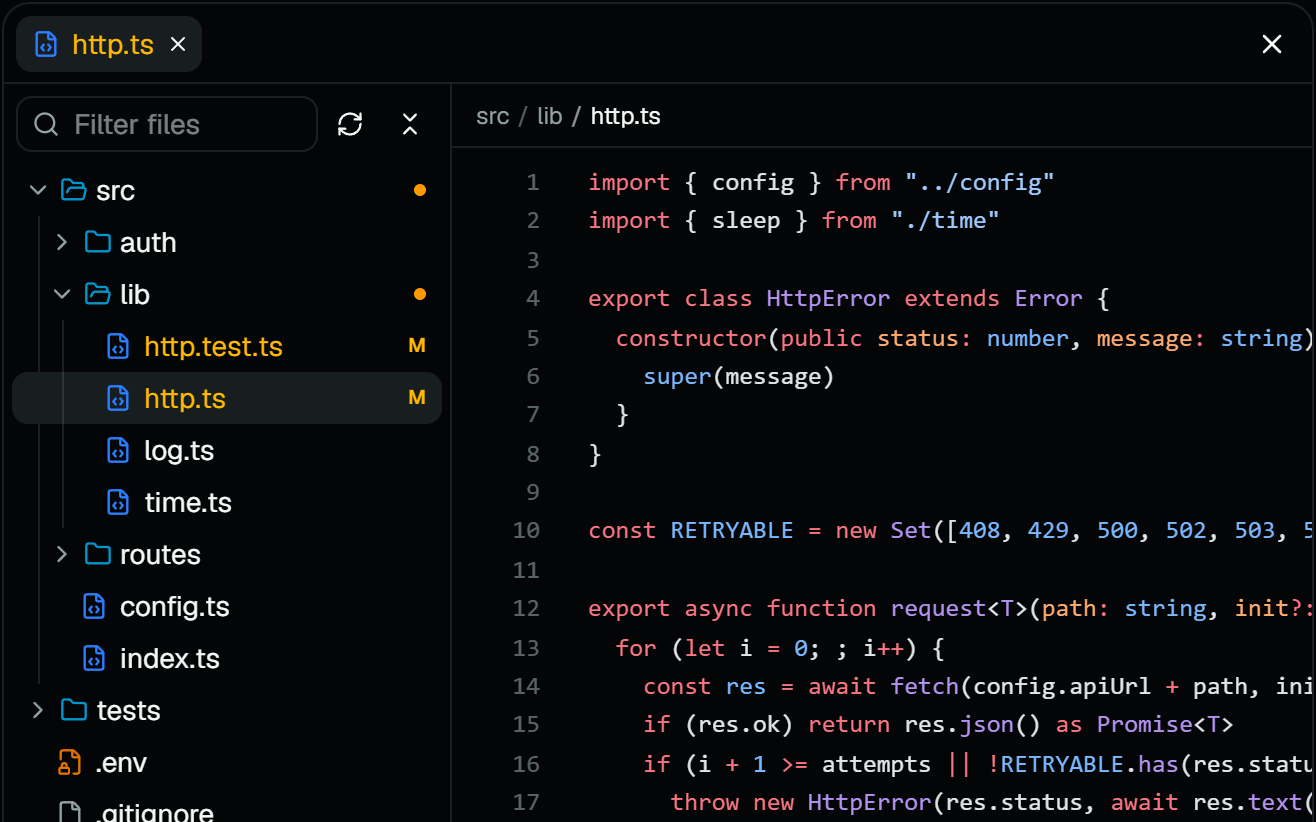This screenshot has width=1316, height=822.
Task: Click the .env locked file icon
Action: [70, 762]
